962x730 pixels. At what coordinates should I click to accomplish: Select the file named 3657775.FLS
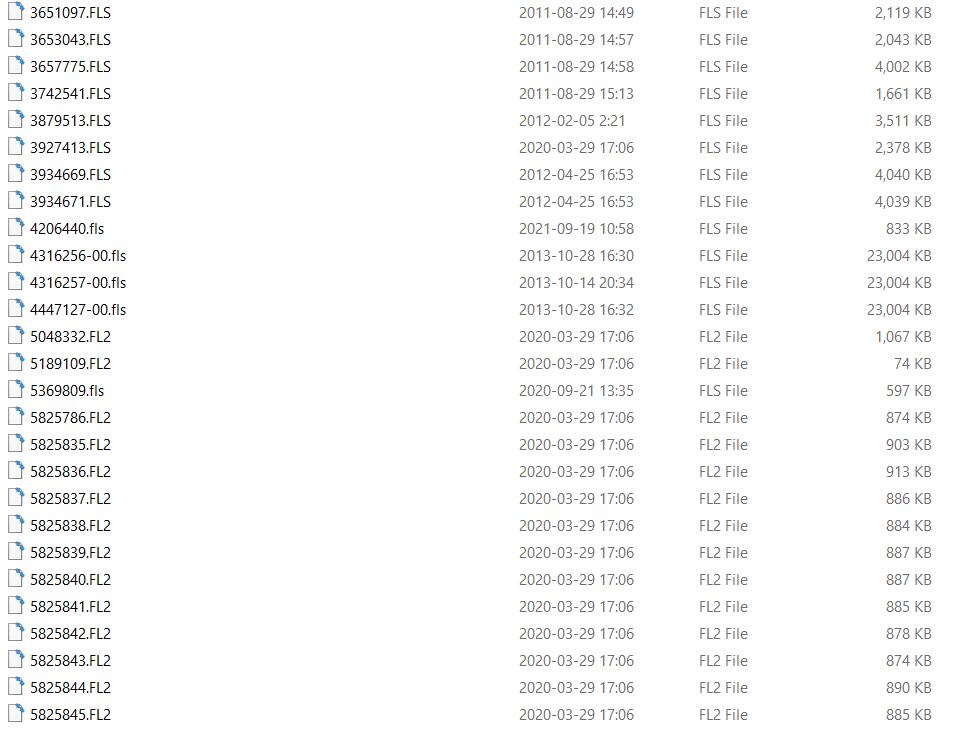pos(71,67)
